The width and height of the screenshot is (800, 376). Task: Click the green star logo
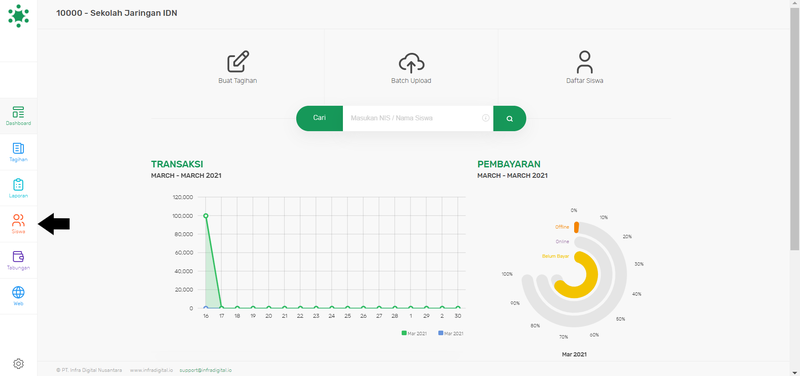pyautogui.click(x=18, y=15)
